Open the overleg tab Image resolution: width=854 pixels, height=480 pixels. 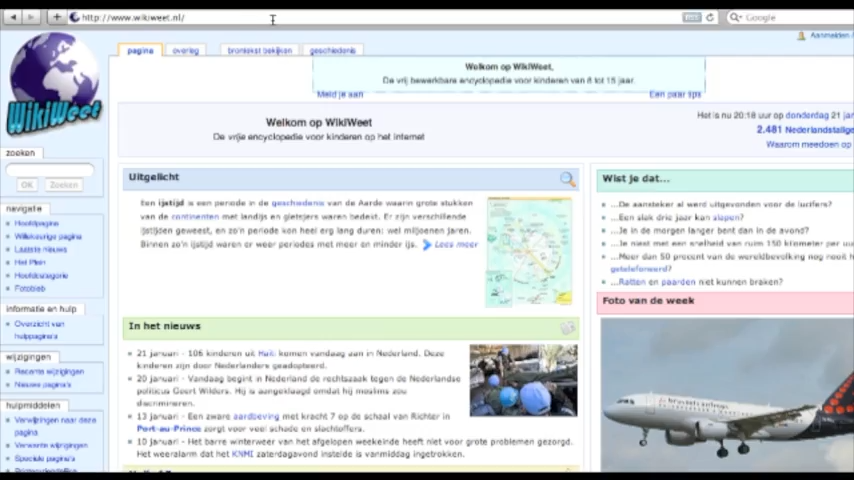pos(186,50)
